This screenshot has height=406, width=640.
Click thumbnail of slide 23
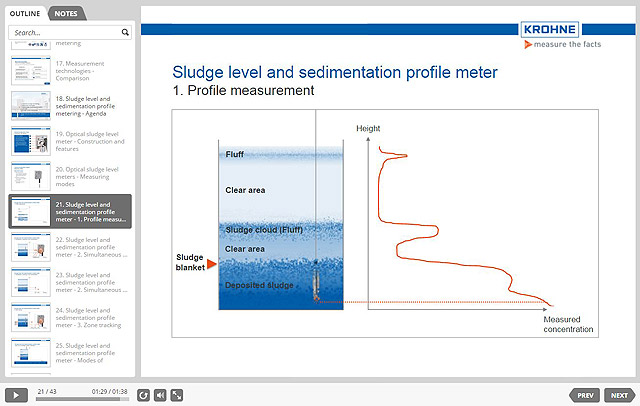click(x=31, y=282)
